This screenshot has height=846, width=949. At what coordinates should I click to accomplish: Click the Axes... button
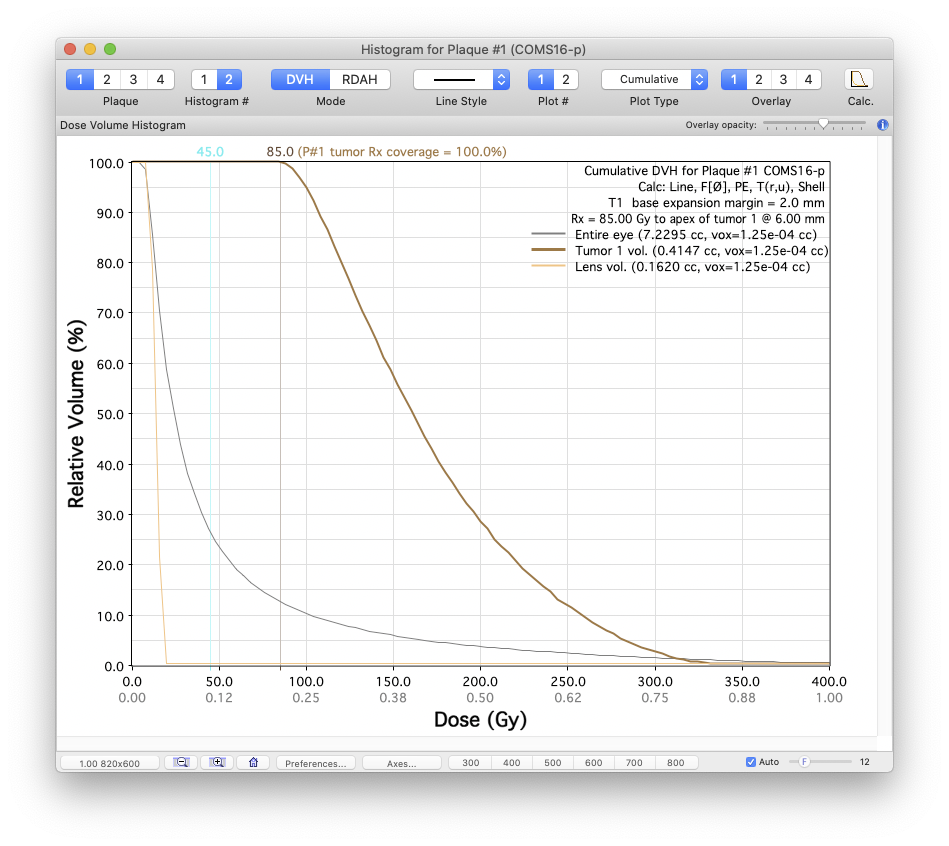pyautogui.click(x=402, y=763)
